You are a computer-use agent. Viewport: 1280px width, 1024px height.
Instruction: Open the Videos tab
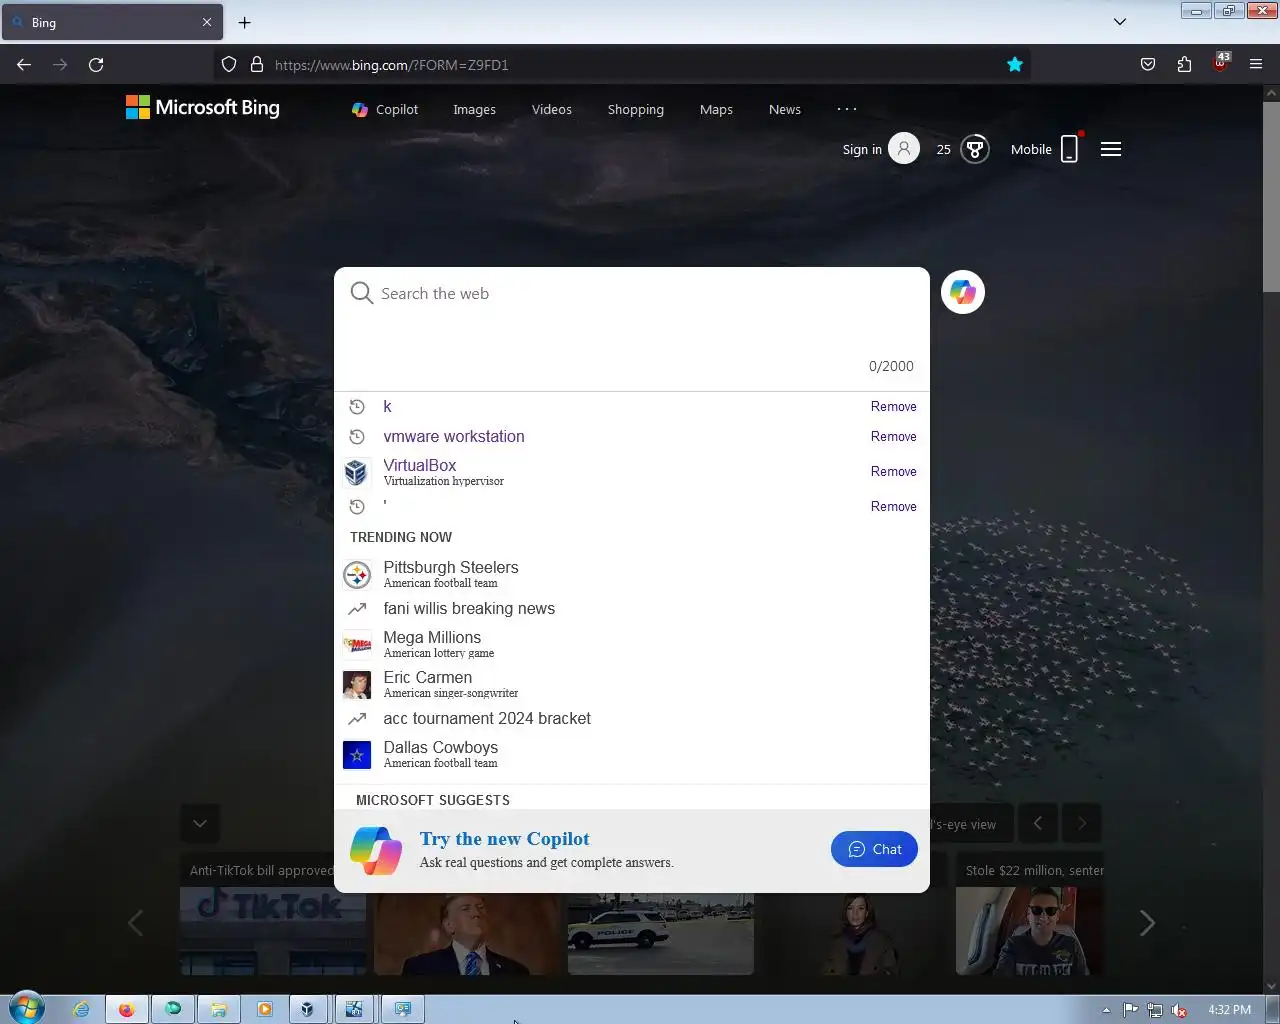tap(552, 109)
